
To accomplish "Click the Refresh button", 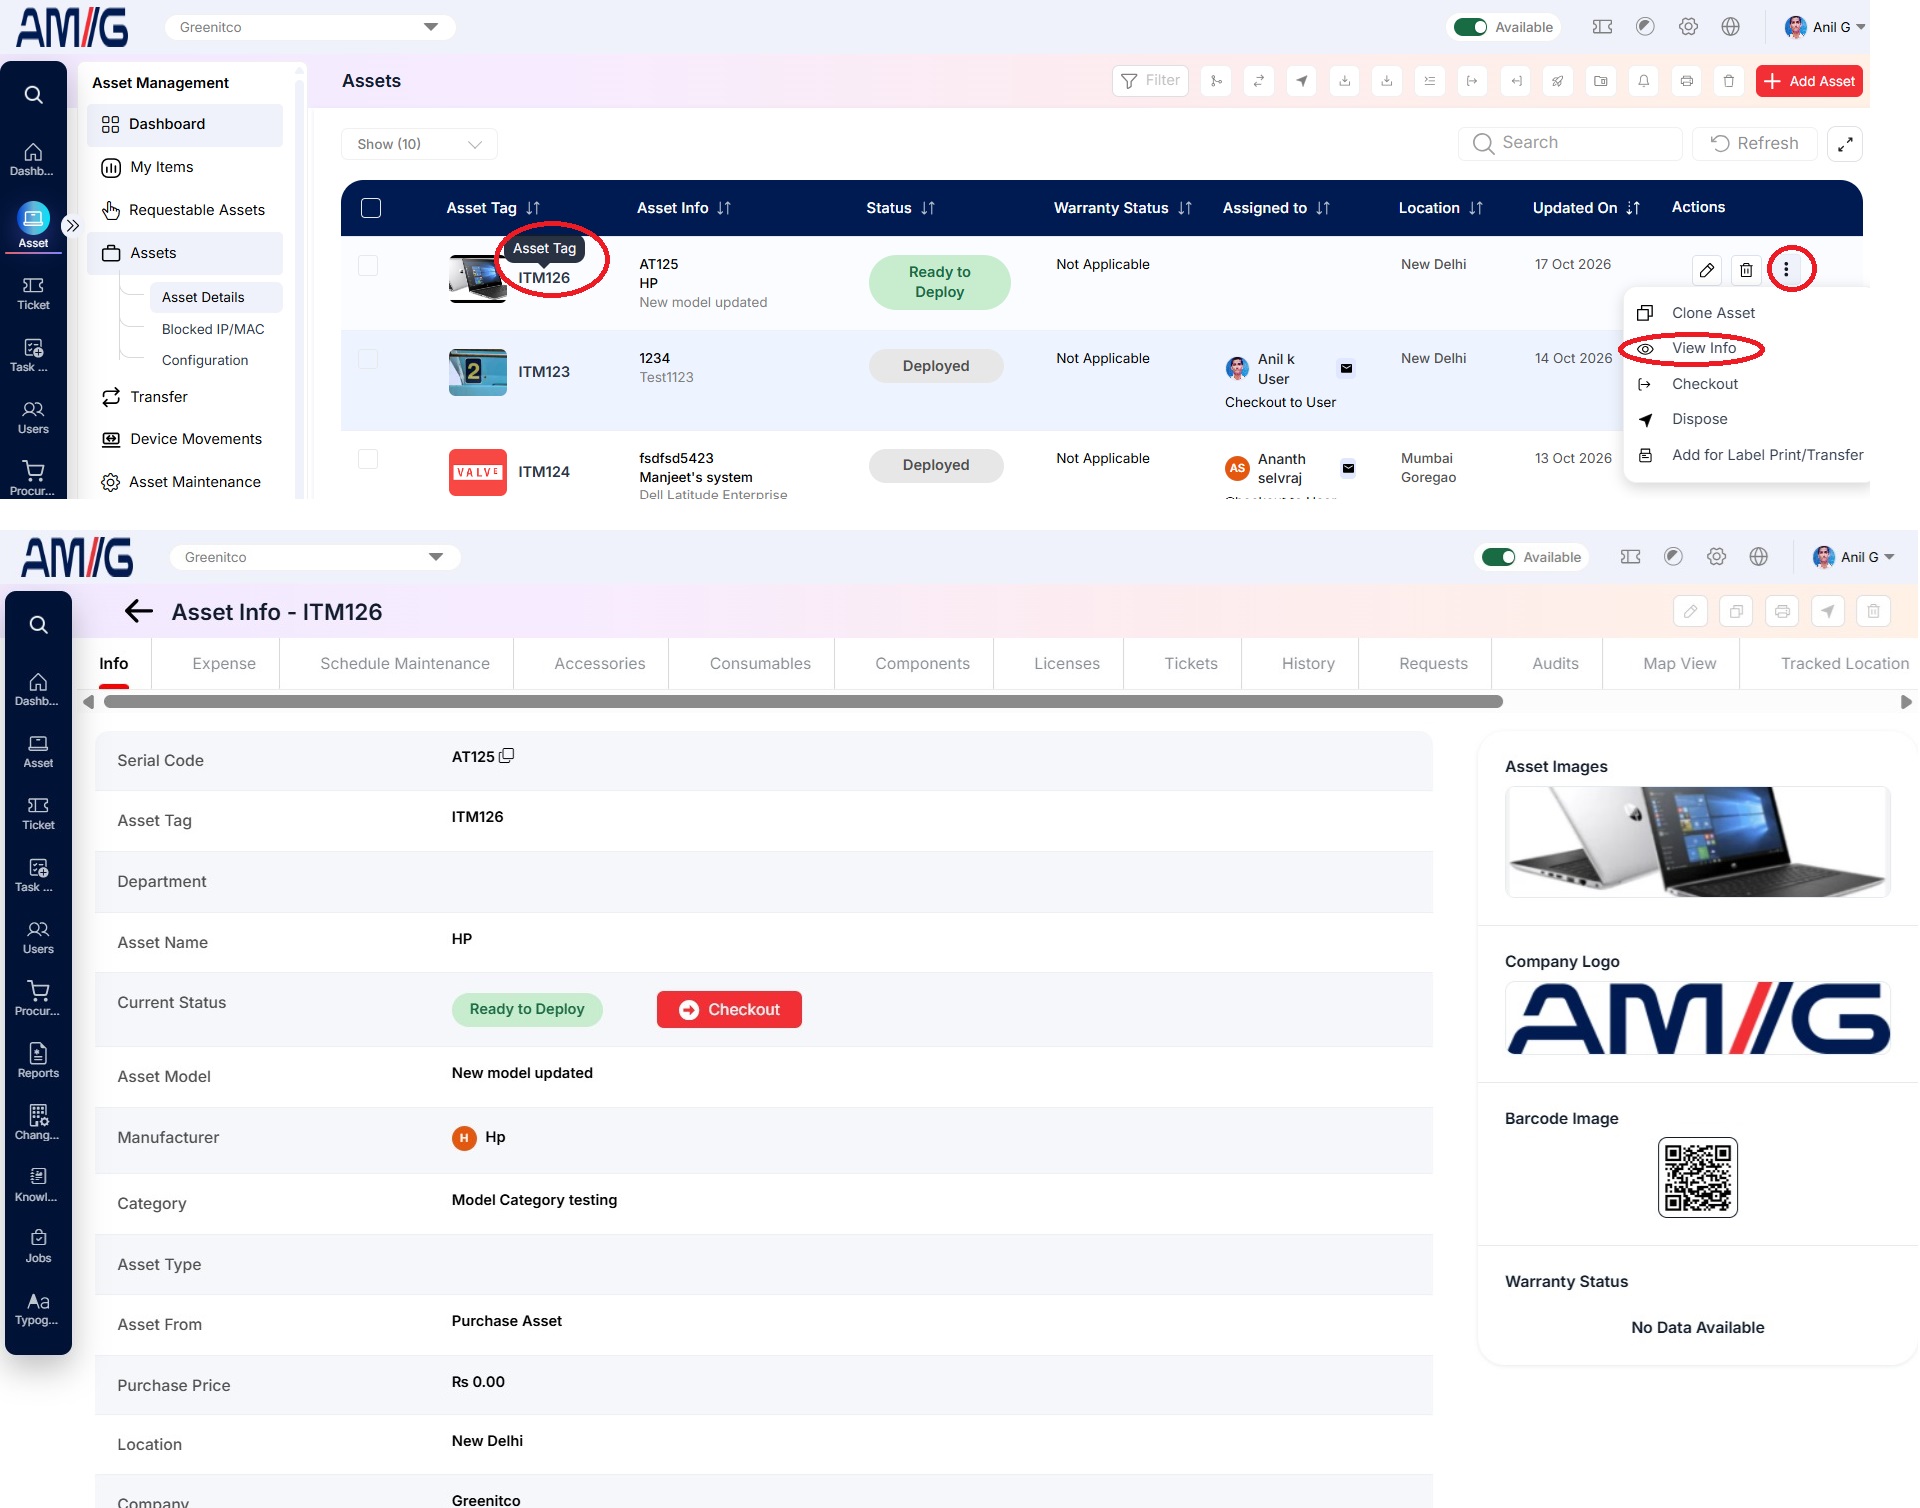I will click(x=1755, y=144).
